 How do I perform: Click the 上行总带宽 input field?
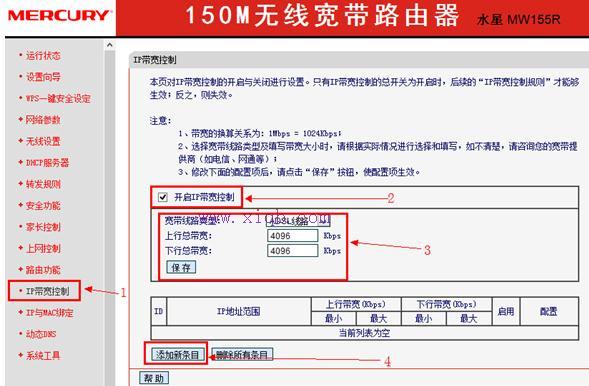point(293,236)
